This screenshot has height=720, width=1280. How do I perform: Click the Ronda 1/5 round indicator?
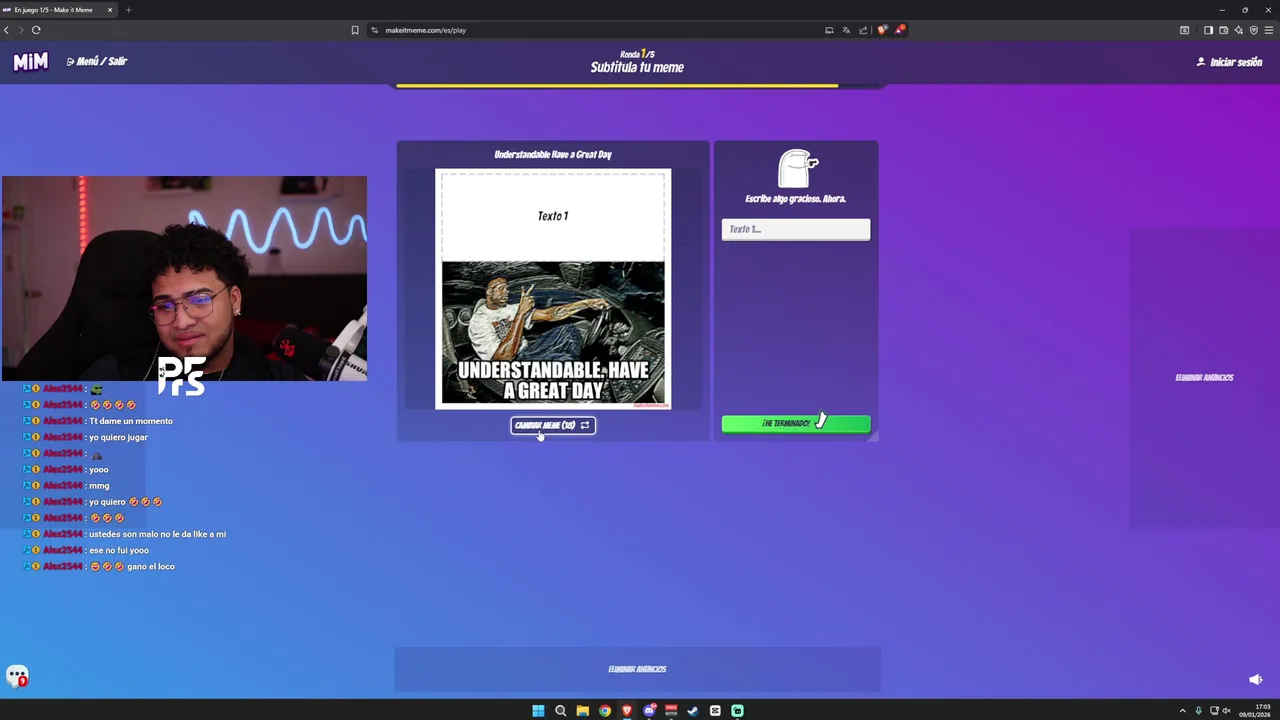click(x=637, y=54)
